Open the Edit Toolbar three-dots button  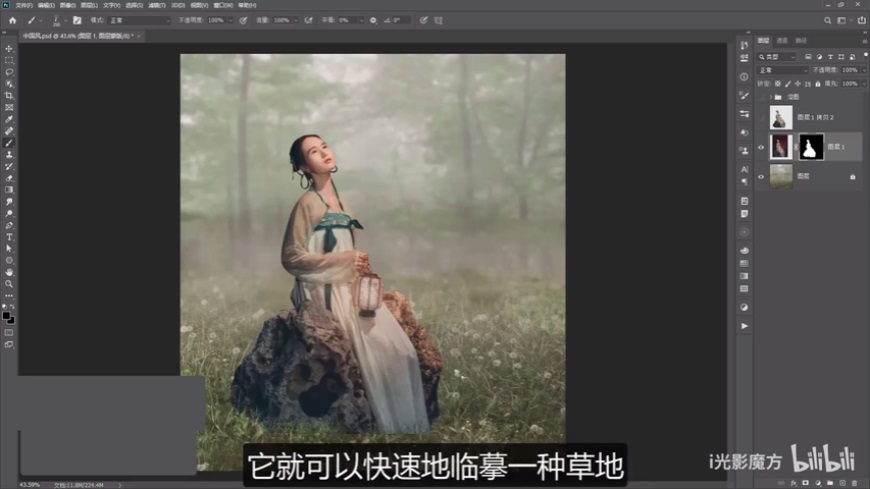9,295
